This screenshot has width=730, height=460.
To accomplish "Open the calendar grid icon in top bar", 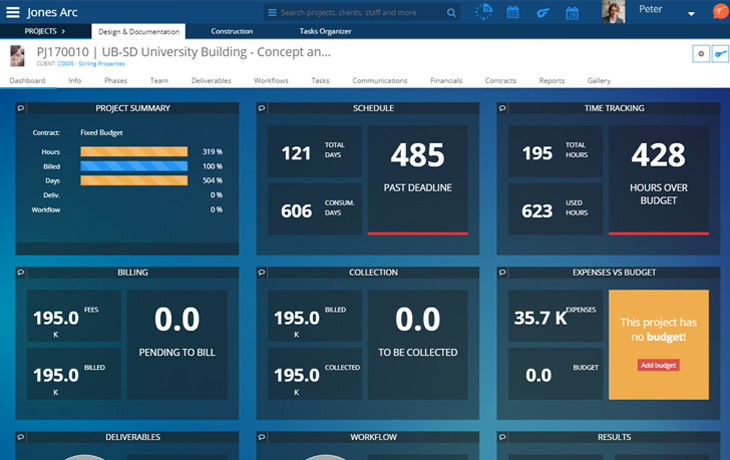I will coord(513,12).
